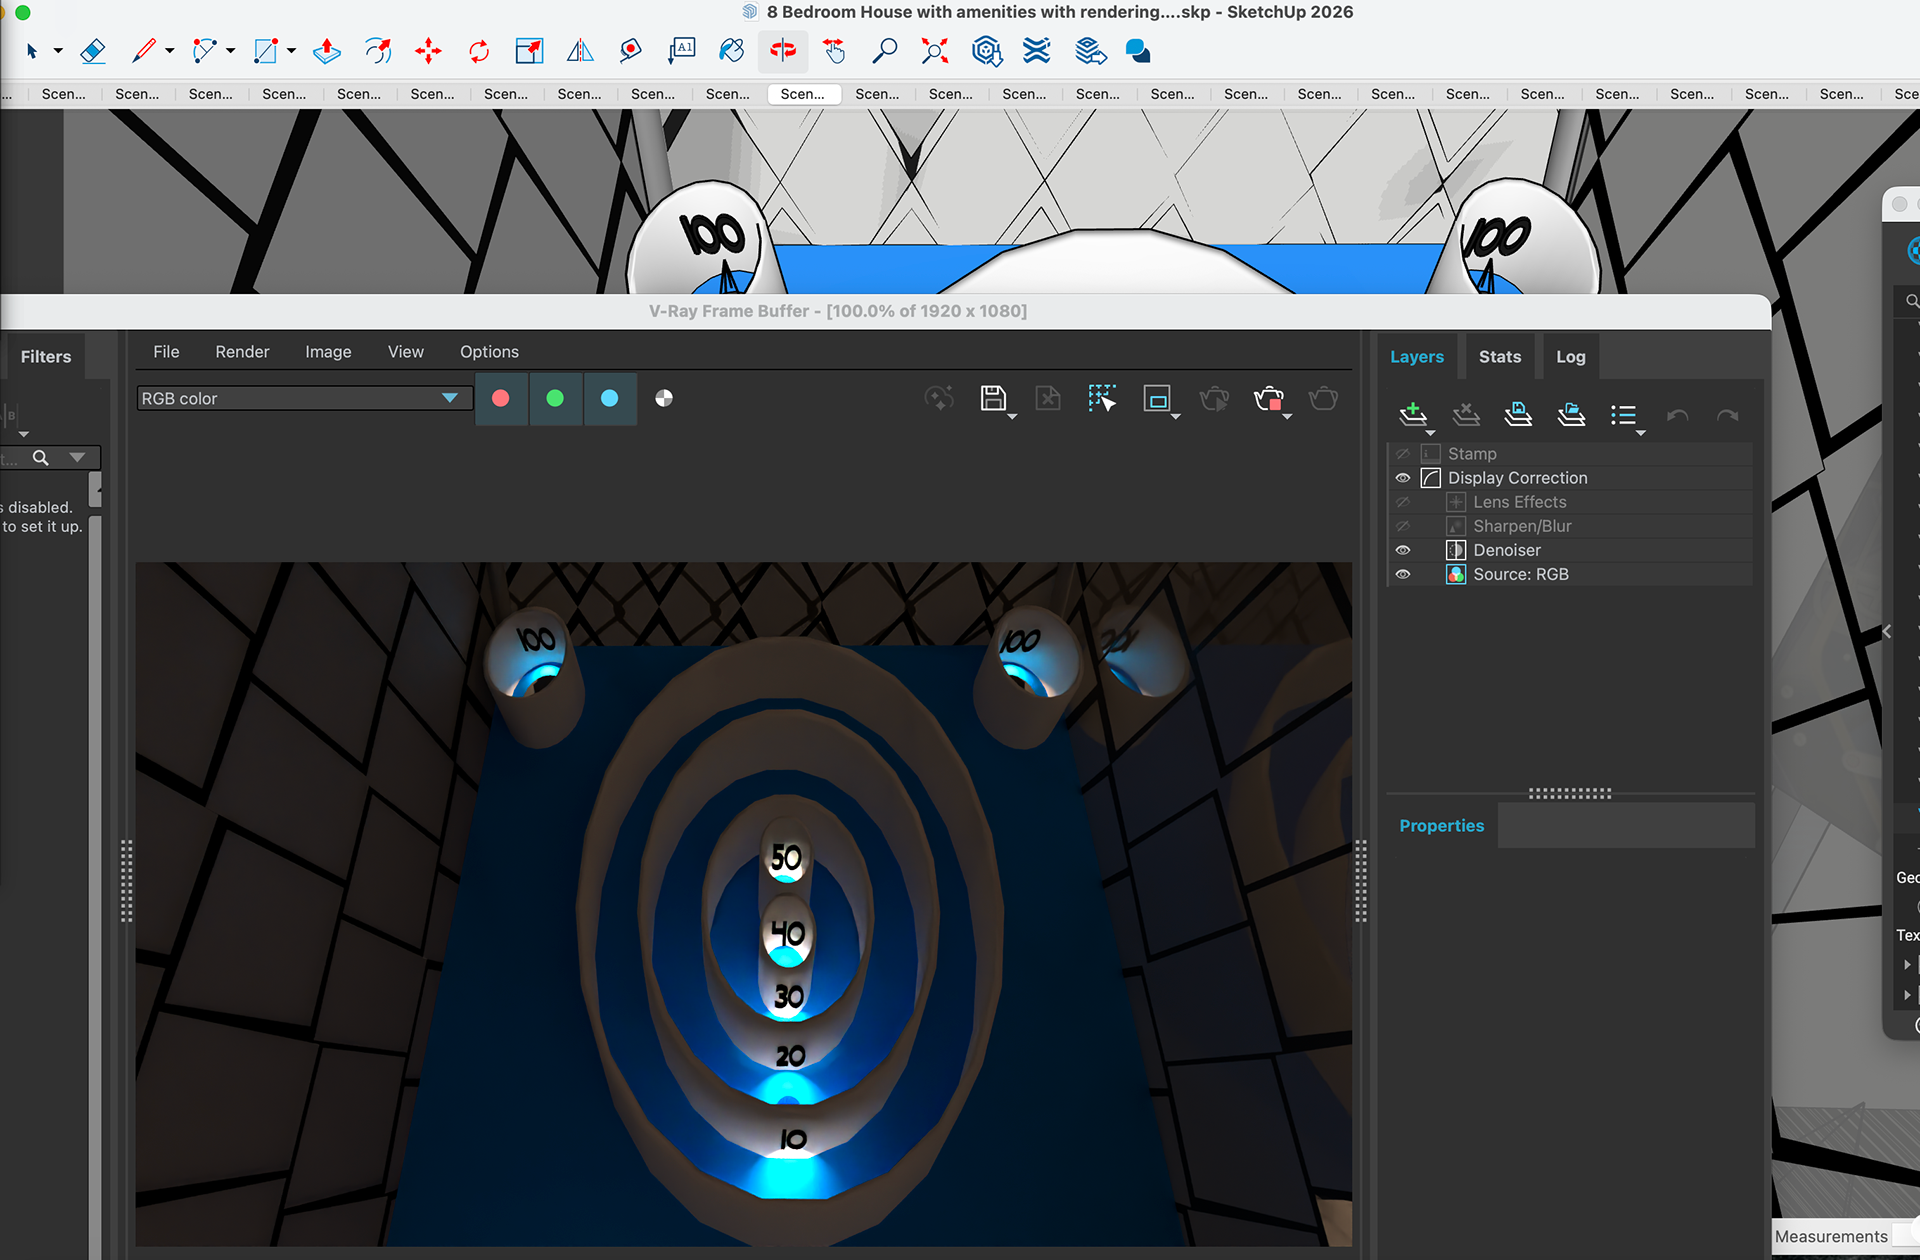Activate the Zoom Extents tool
Image resolution: width=1920 pixels, height=1260 pixels.
pos(935,51)
